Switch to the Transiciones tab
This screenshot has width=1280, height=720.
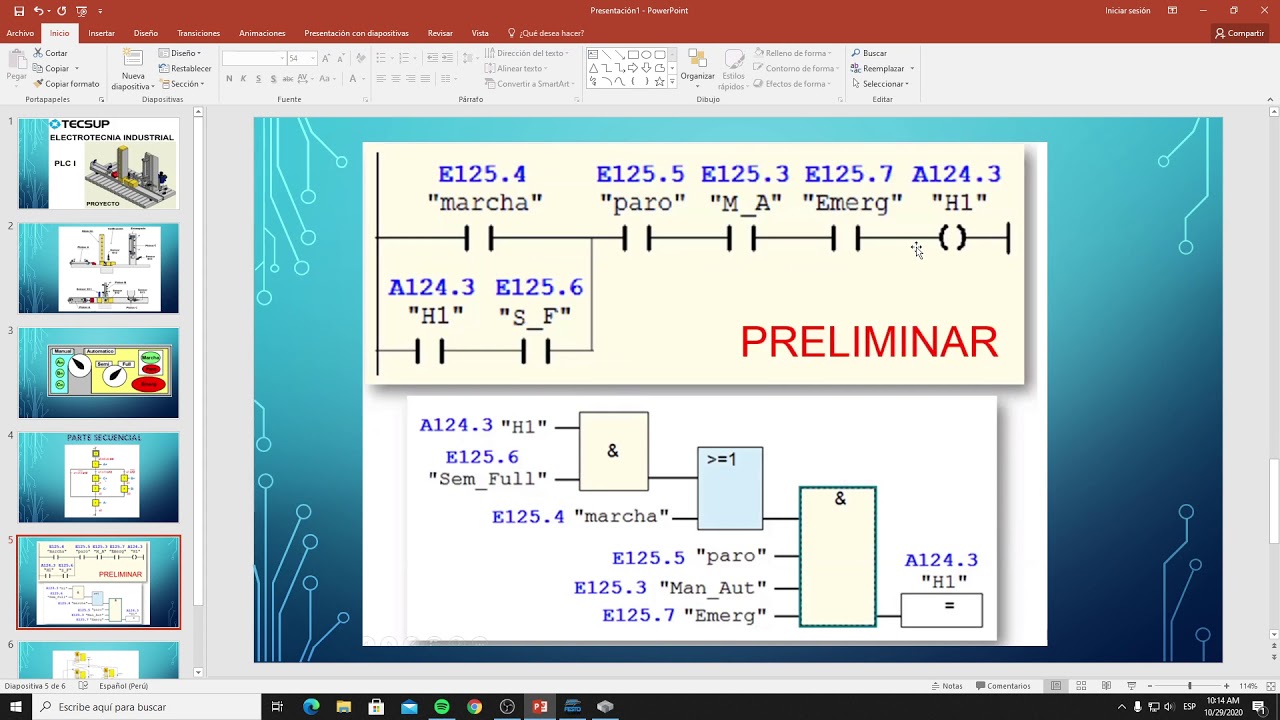tap(198, 33)
